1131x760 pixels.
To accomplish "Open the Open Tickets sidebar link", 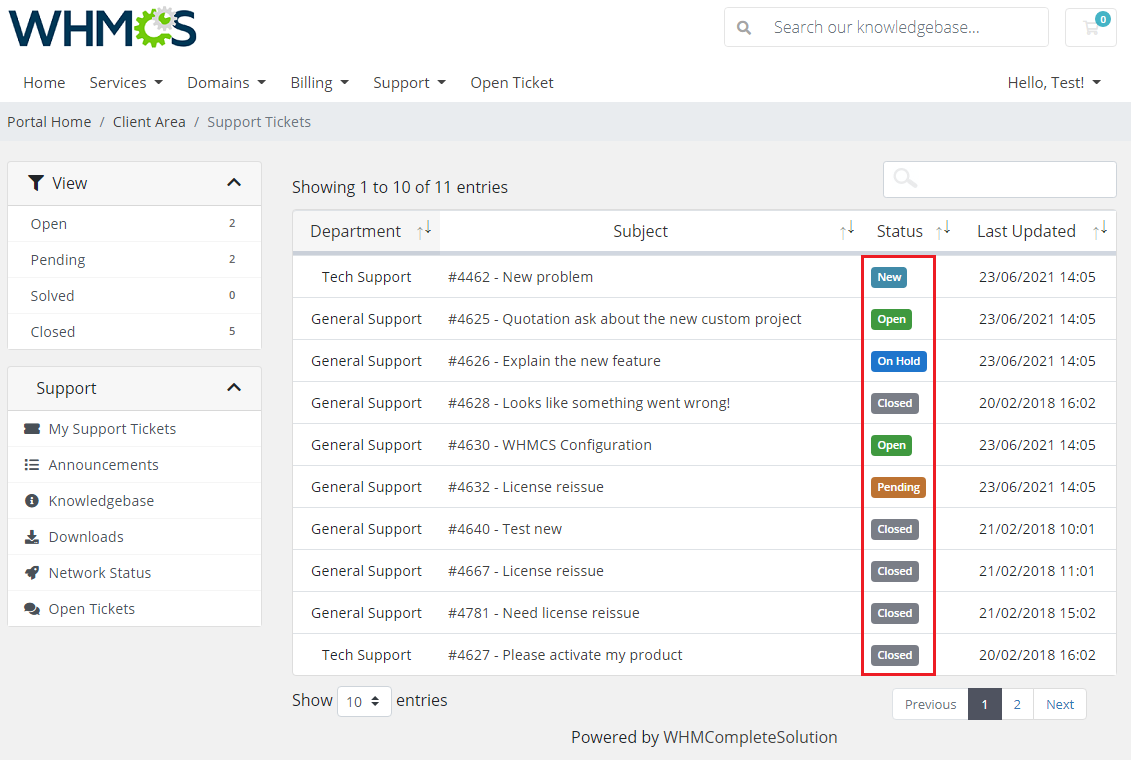I will [92, 609].
